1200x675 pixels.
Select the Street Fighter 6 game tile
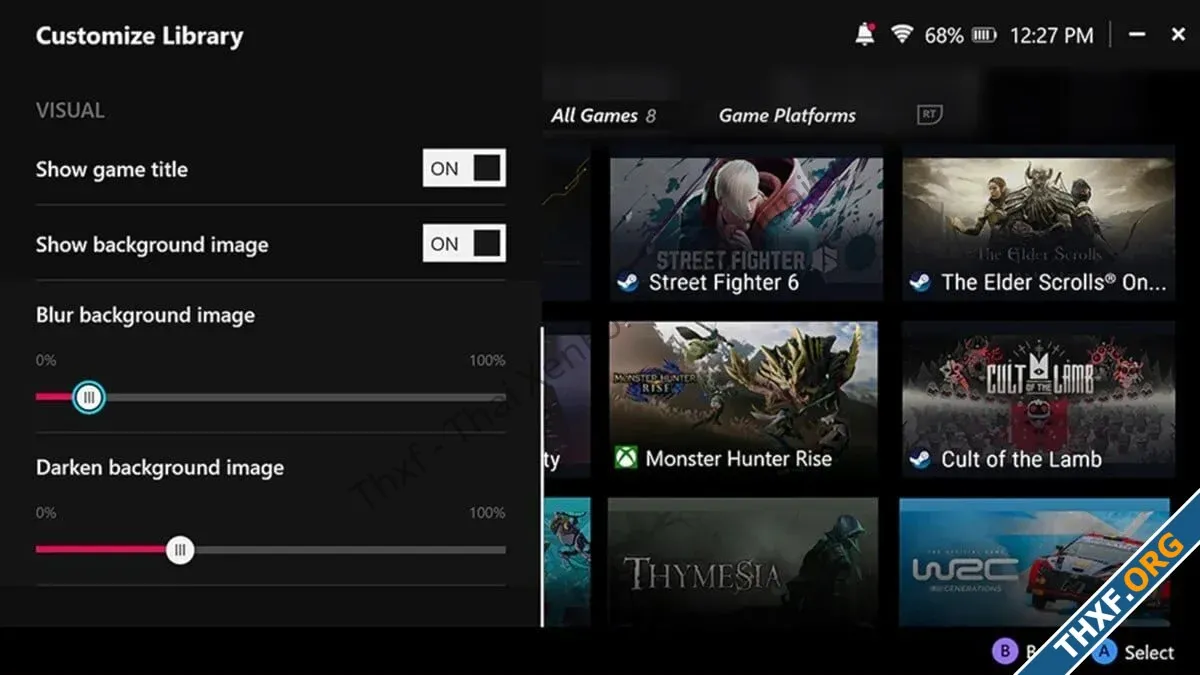pos(746,228)
